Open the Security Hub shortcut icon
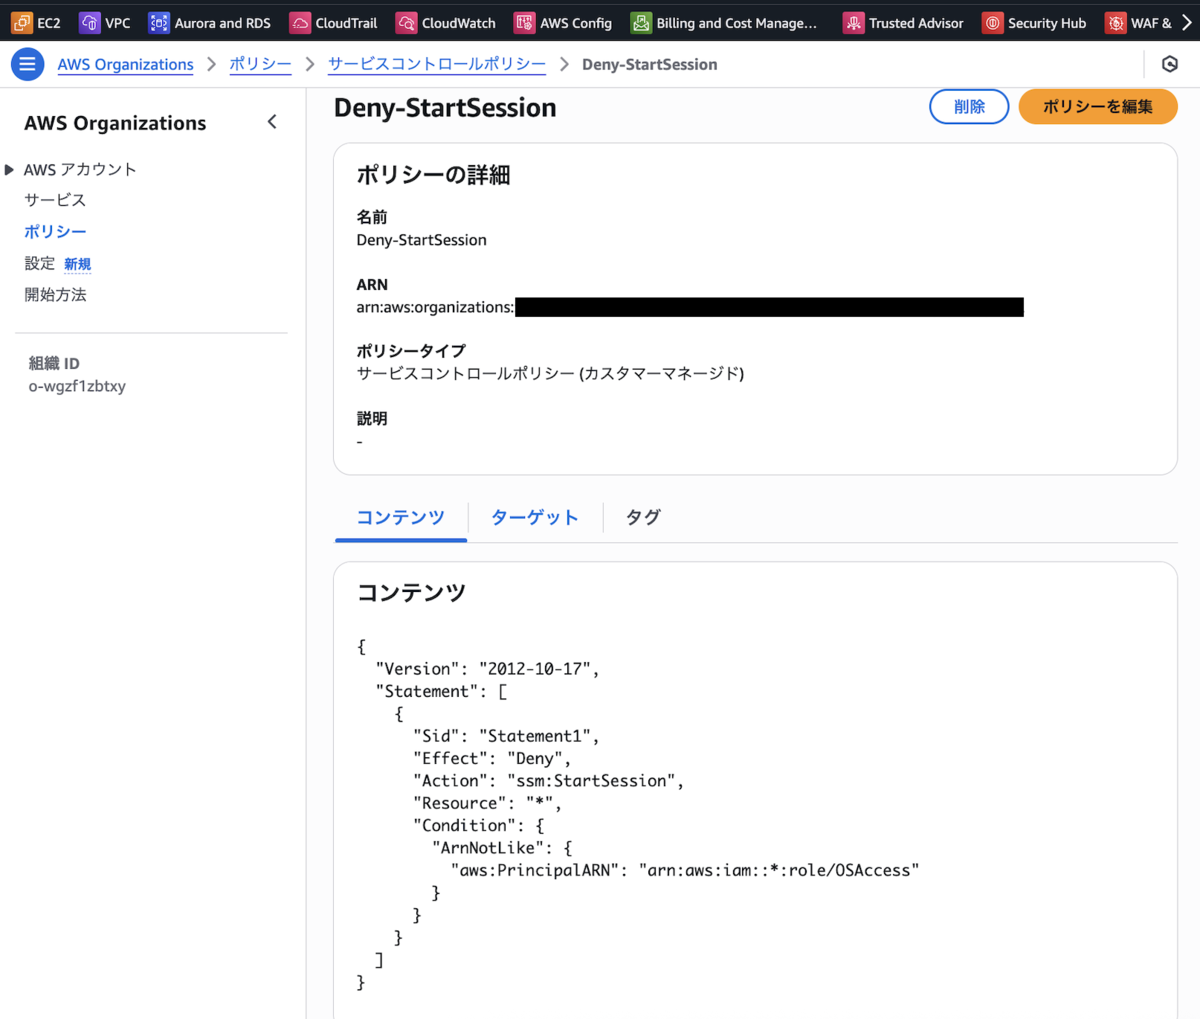 click(992, 23)
